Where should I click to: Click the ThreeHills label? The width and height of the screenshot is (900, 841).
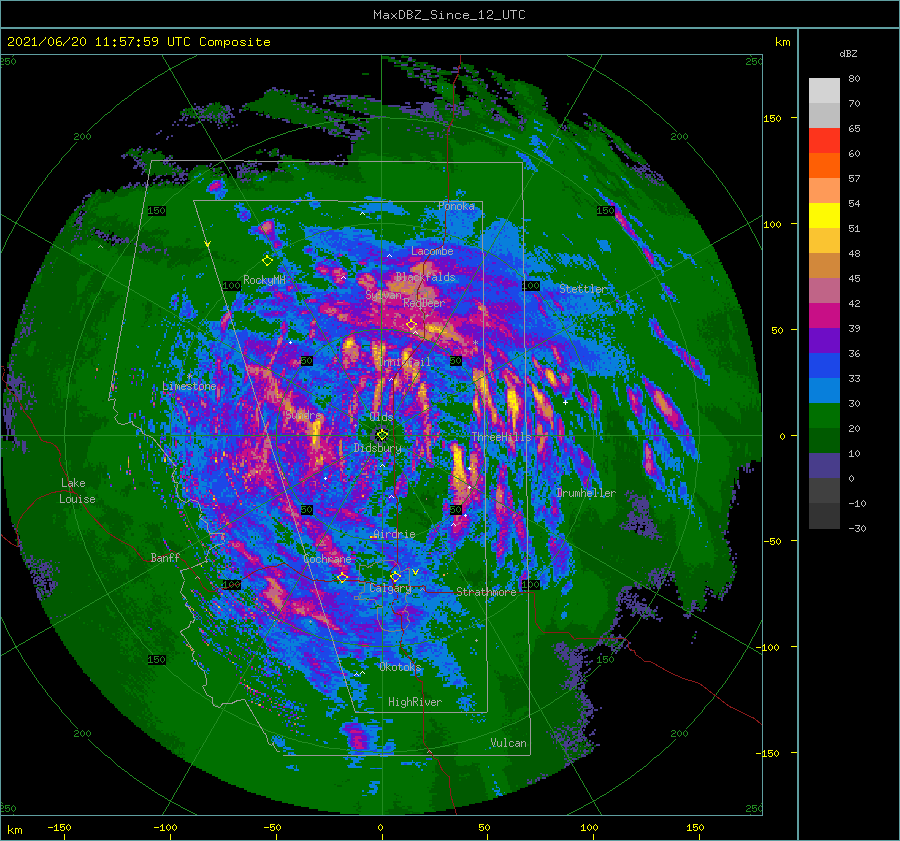502,437
